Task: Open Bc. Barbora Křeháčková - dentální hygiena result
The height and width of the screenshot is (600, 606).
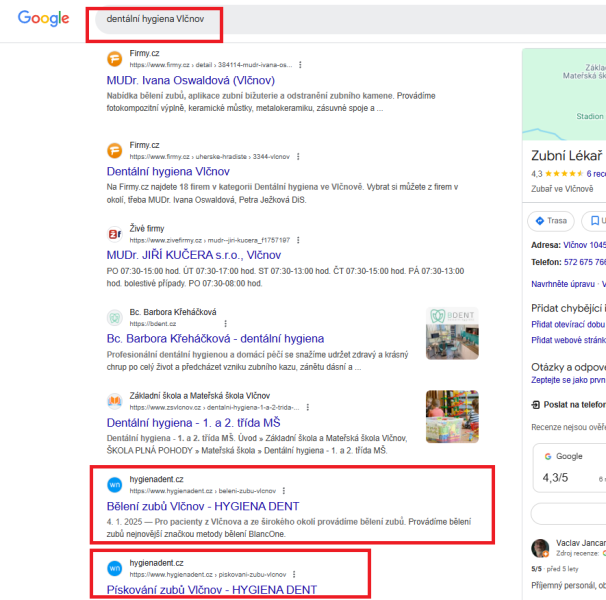Action: pos(215,339)
